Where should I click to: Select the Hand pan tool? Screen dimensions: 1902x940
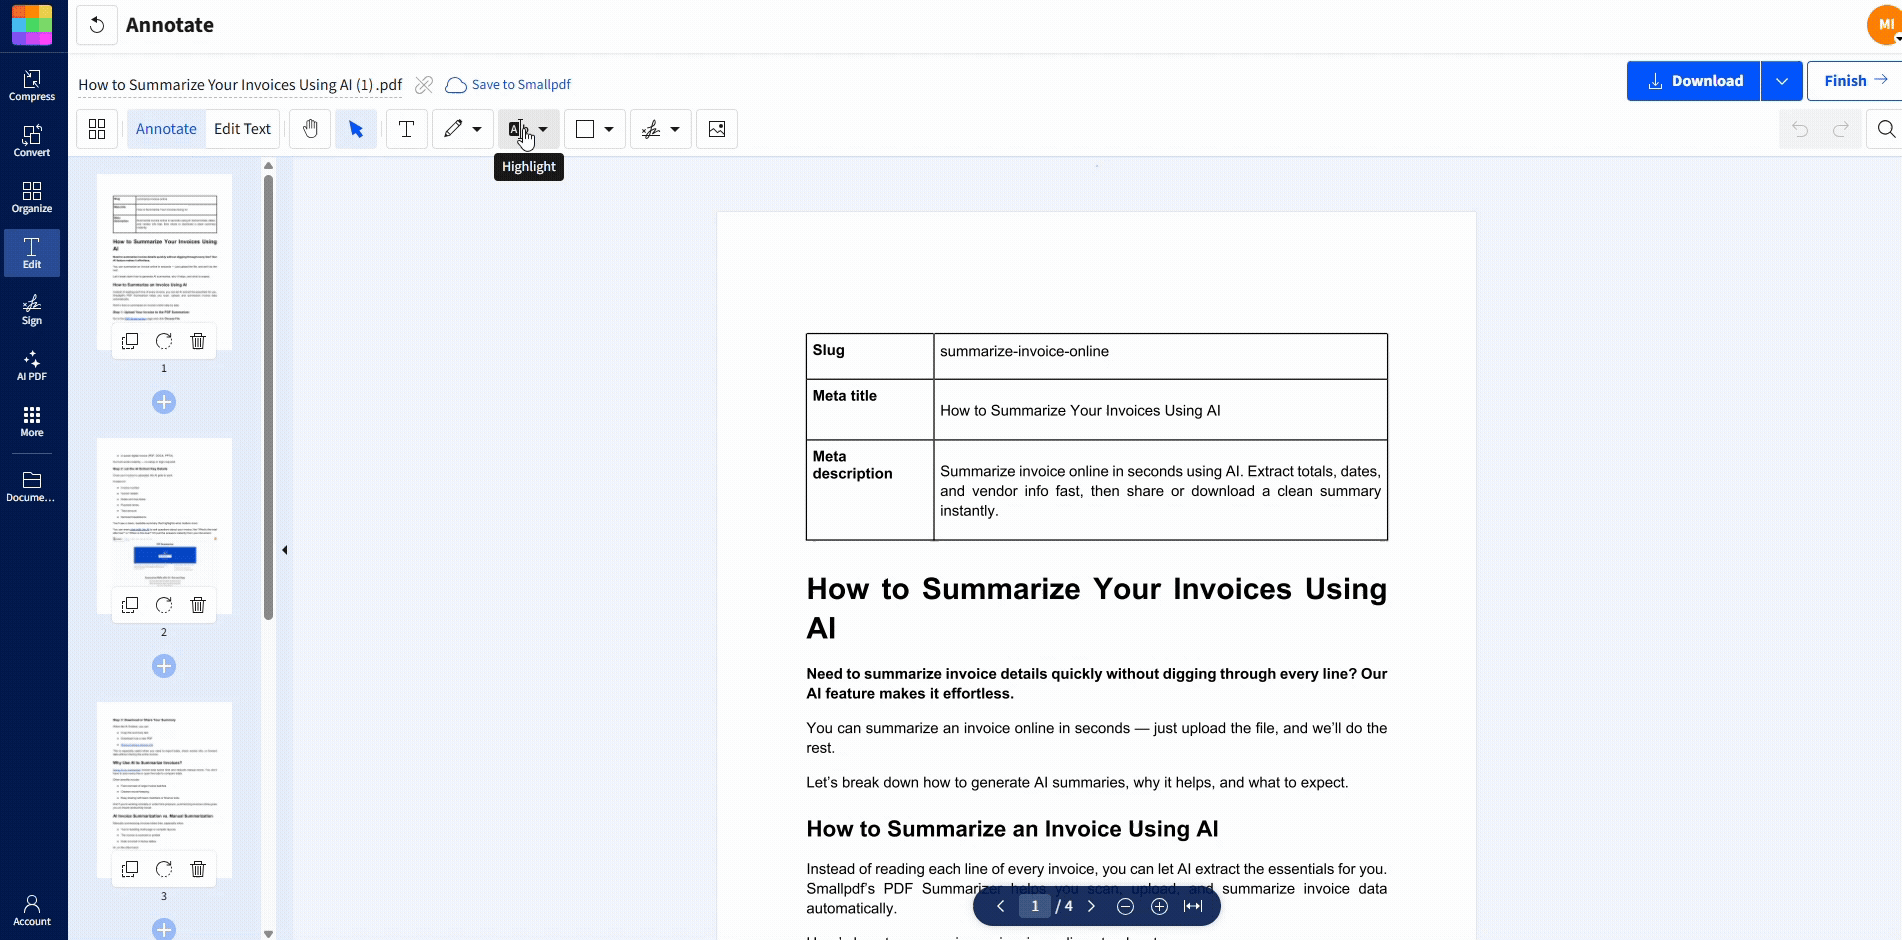[310, 129]
